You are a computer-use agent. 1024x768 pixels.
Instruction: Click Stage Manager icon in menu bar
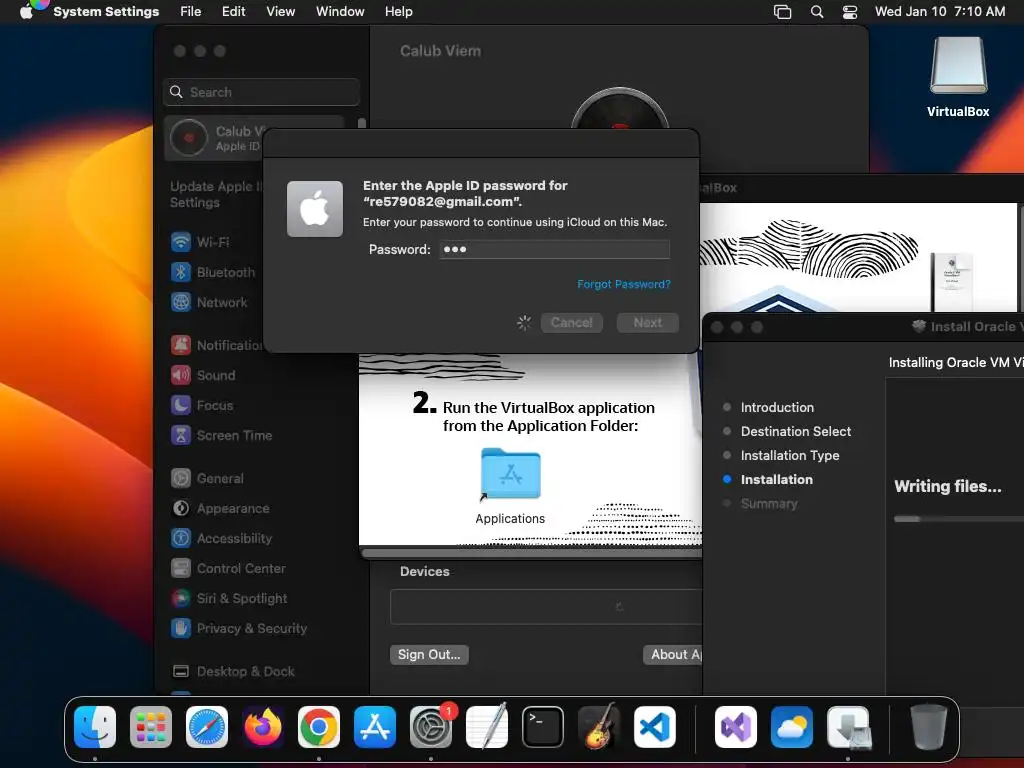782,12
